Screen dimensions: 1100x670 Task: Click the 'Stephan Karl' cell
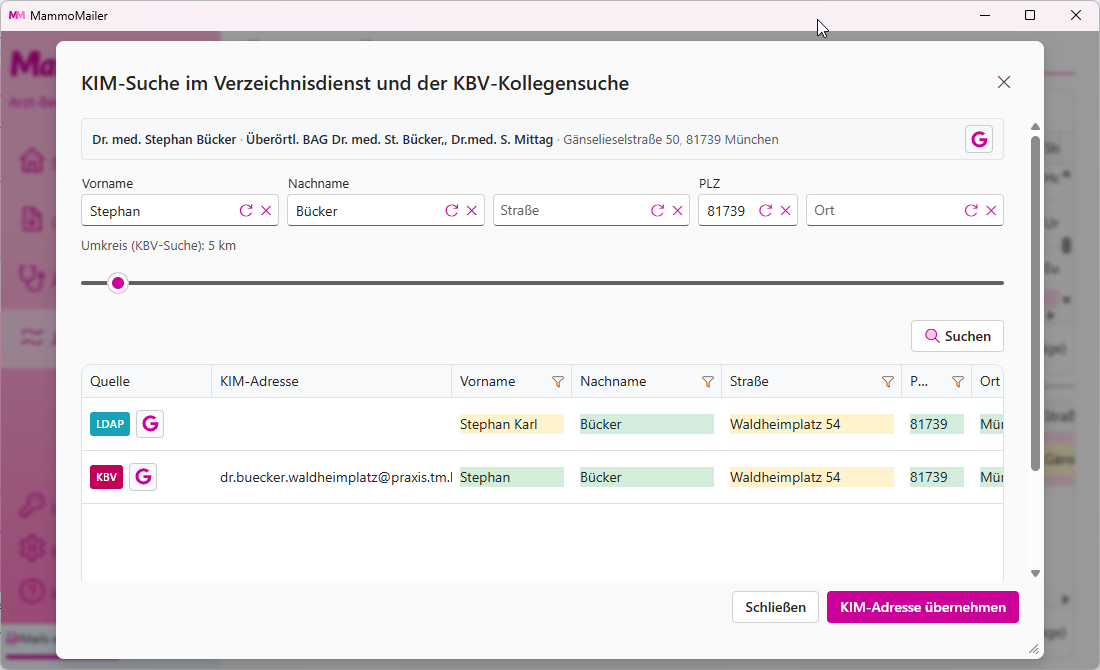(511, 424)
